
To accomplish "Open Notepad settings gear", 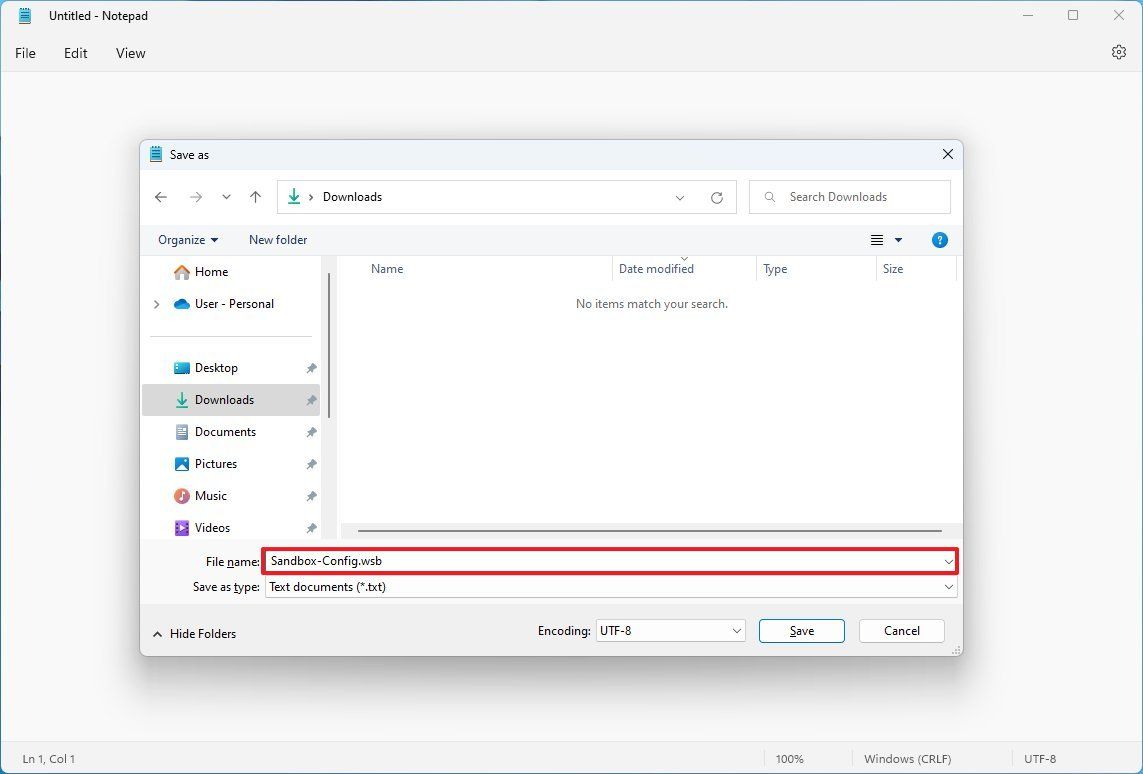I will coord(1117,52).
